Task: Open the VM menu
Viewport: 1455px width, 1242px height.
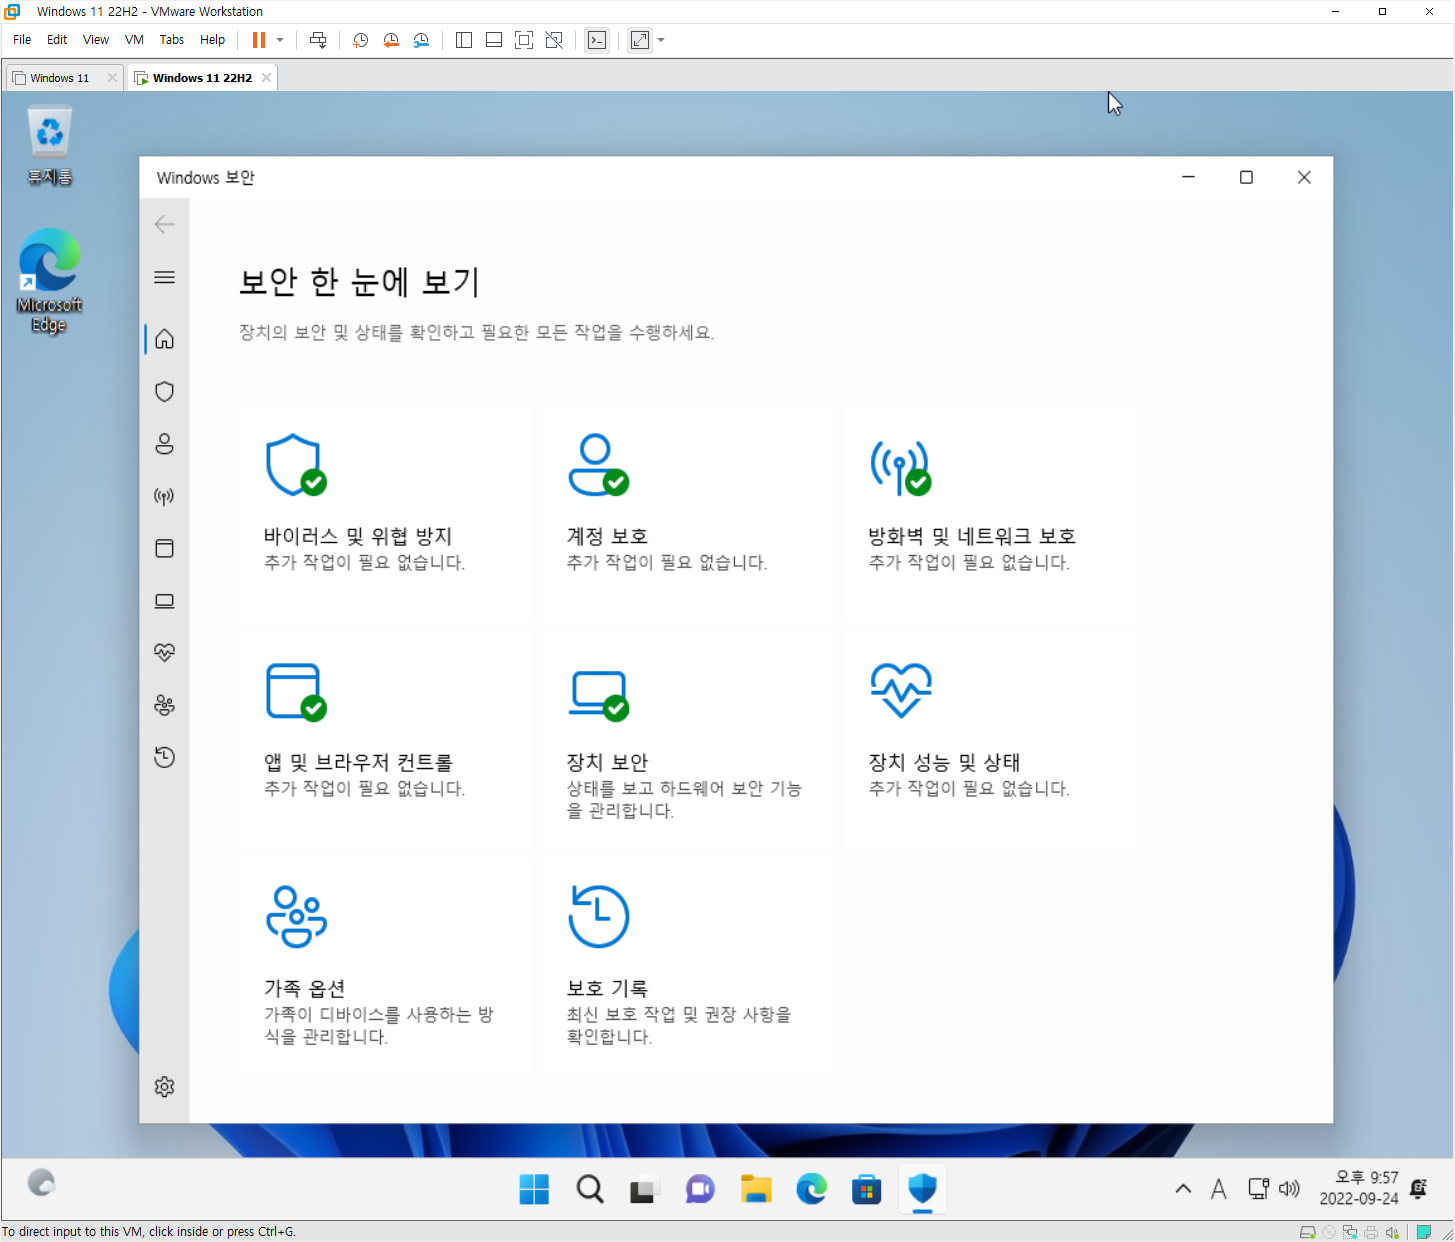Action: (134, 40)
